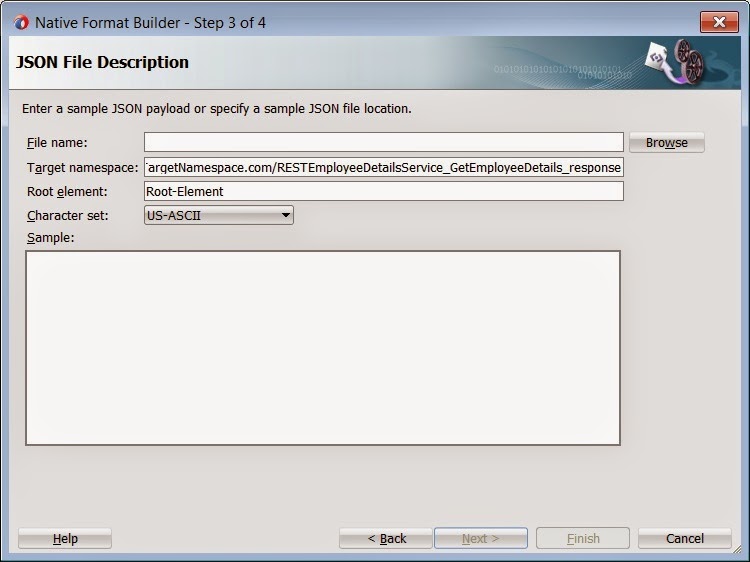Click the Oracle app icon in title bar
This screenshot has height=562, width=750.
coord(21,22)
